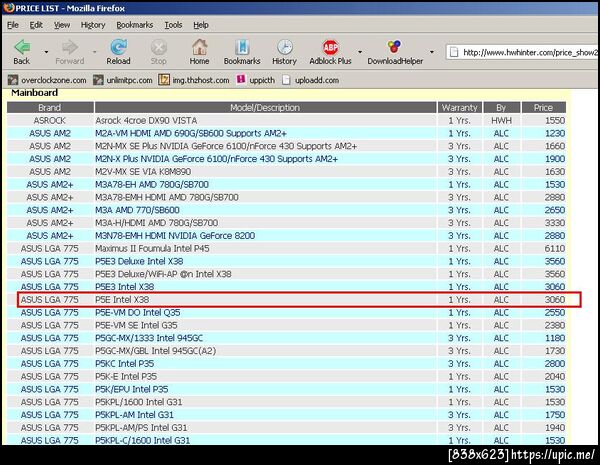Screen dimensions: 600x465
Task: Open the Bookmarks menu in the menu bar
Action: pyautogui.click(x=135, y=25)
